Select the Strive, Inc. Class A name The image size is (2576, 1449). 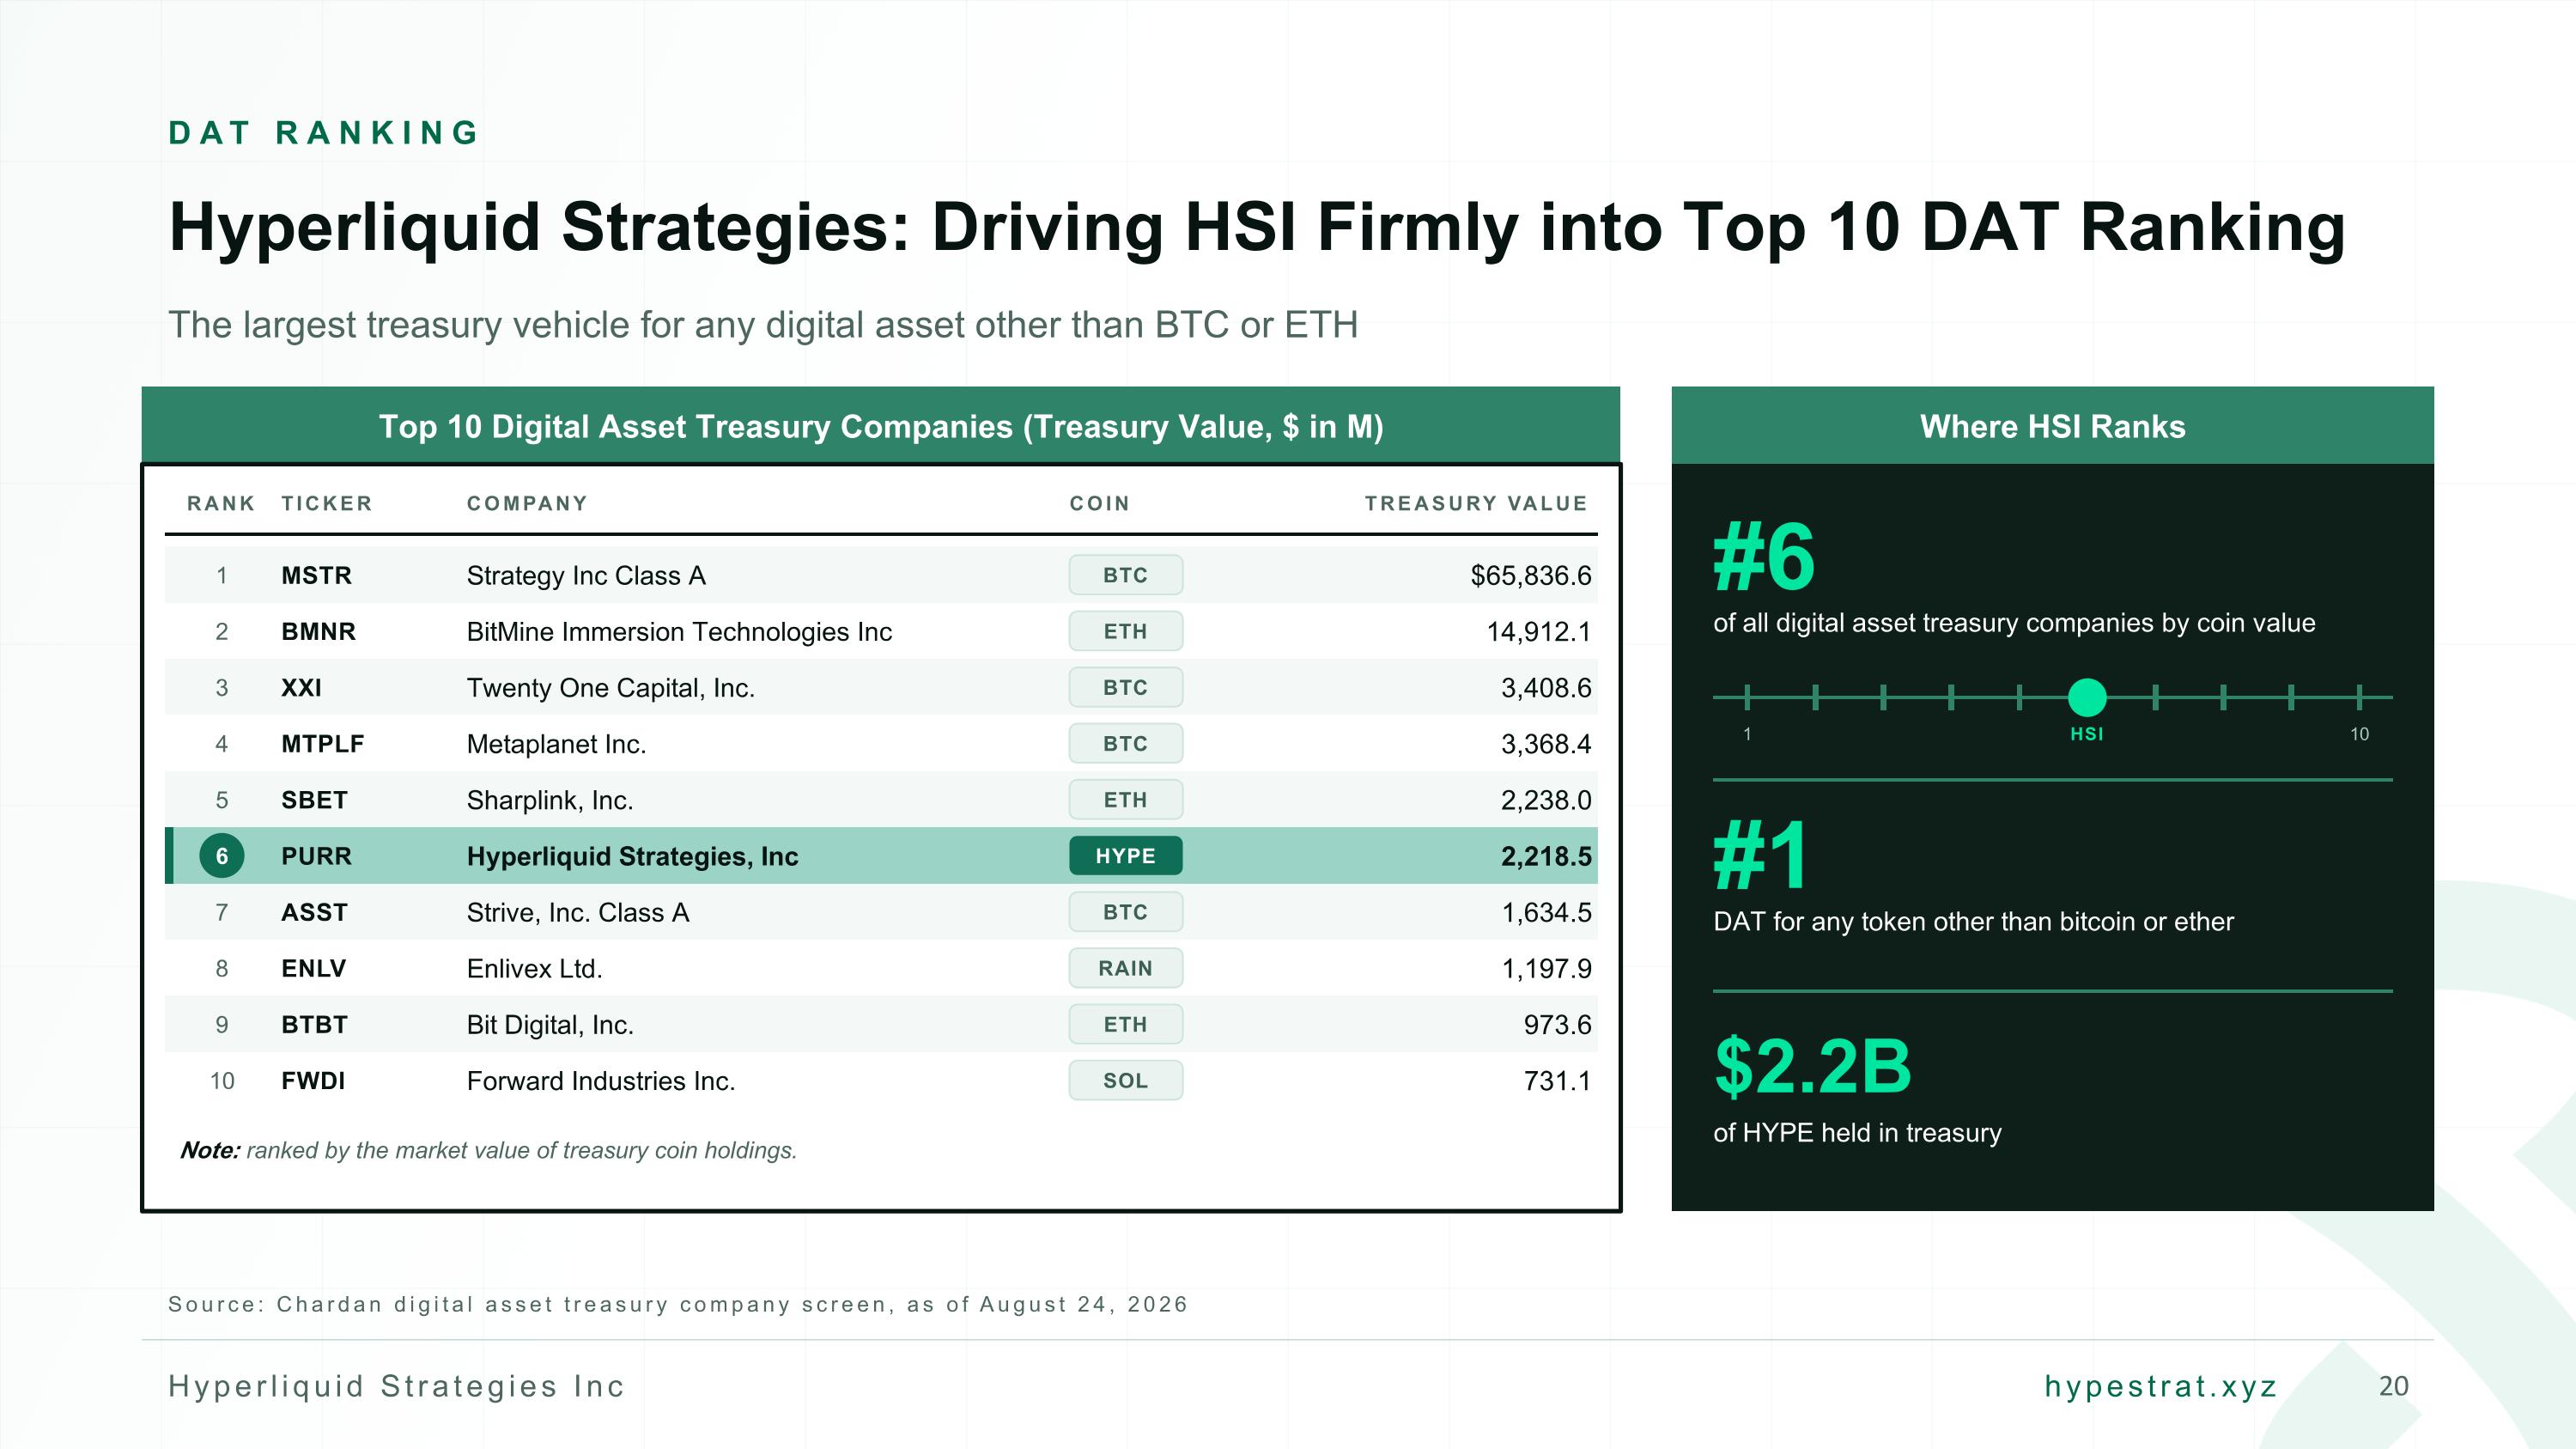(x=578, y=912)
